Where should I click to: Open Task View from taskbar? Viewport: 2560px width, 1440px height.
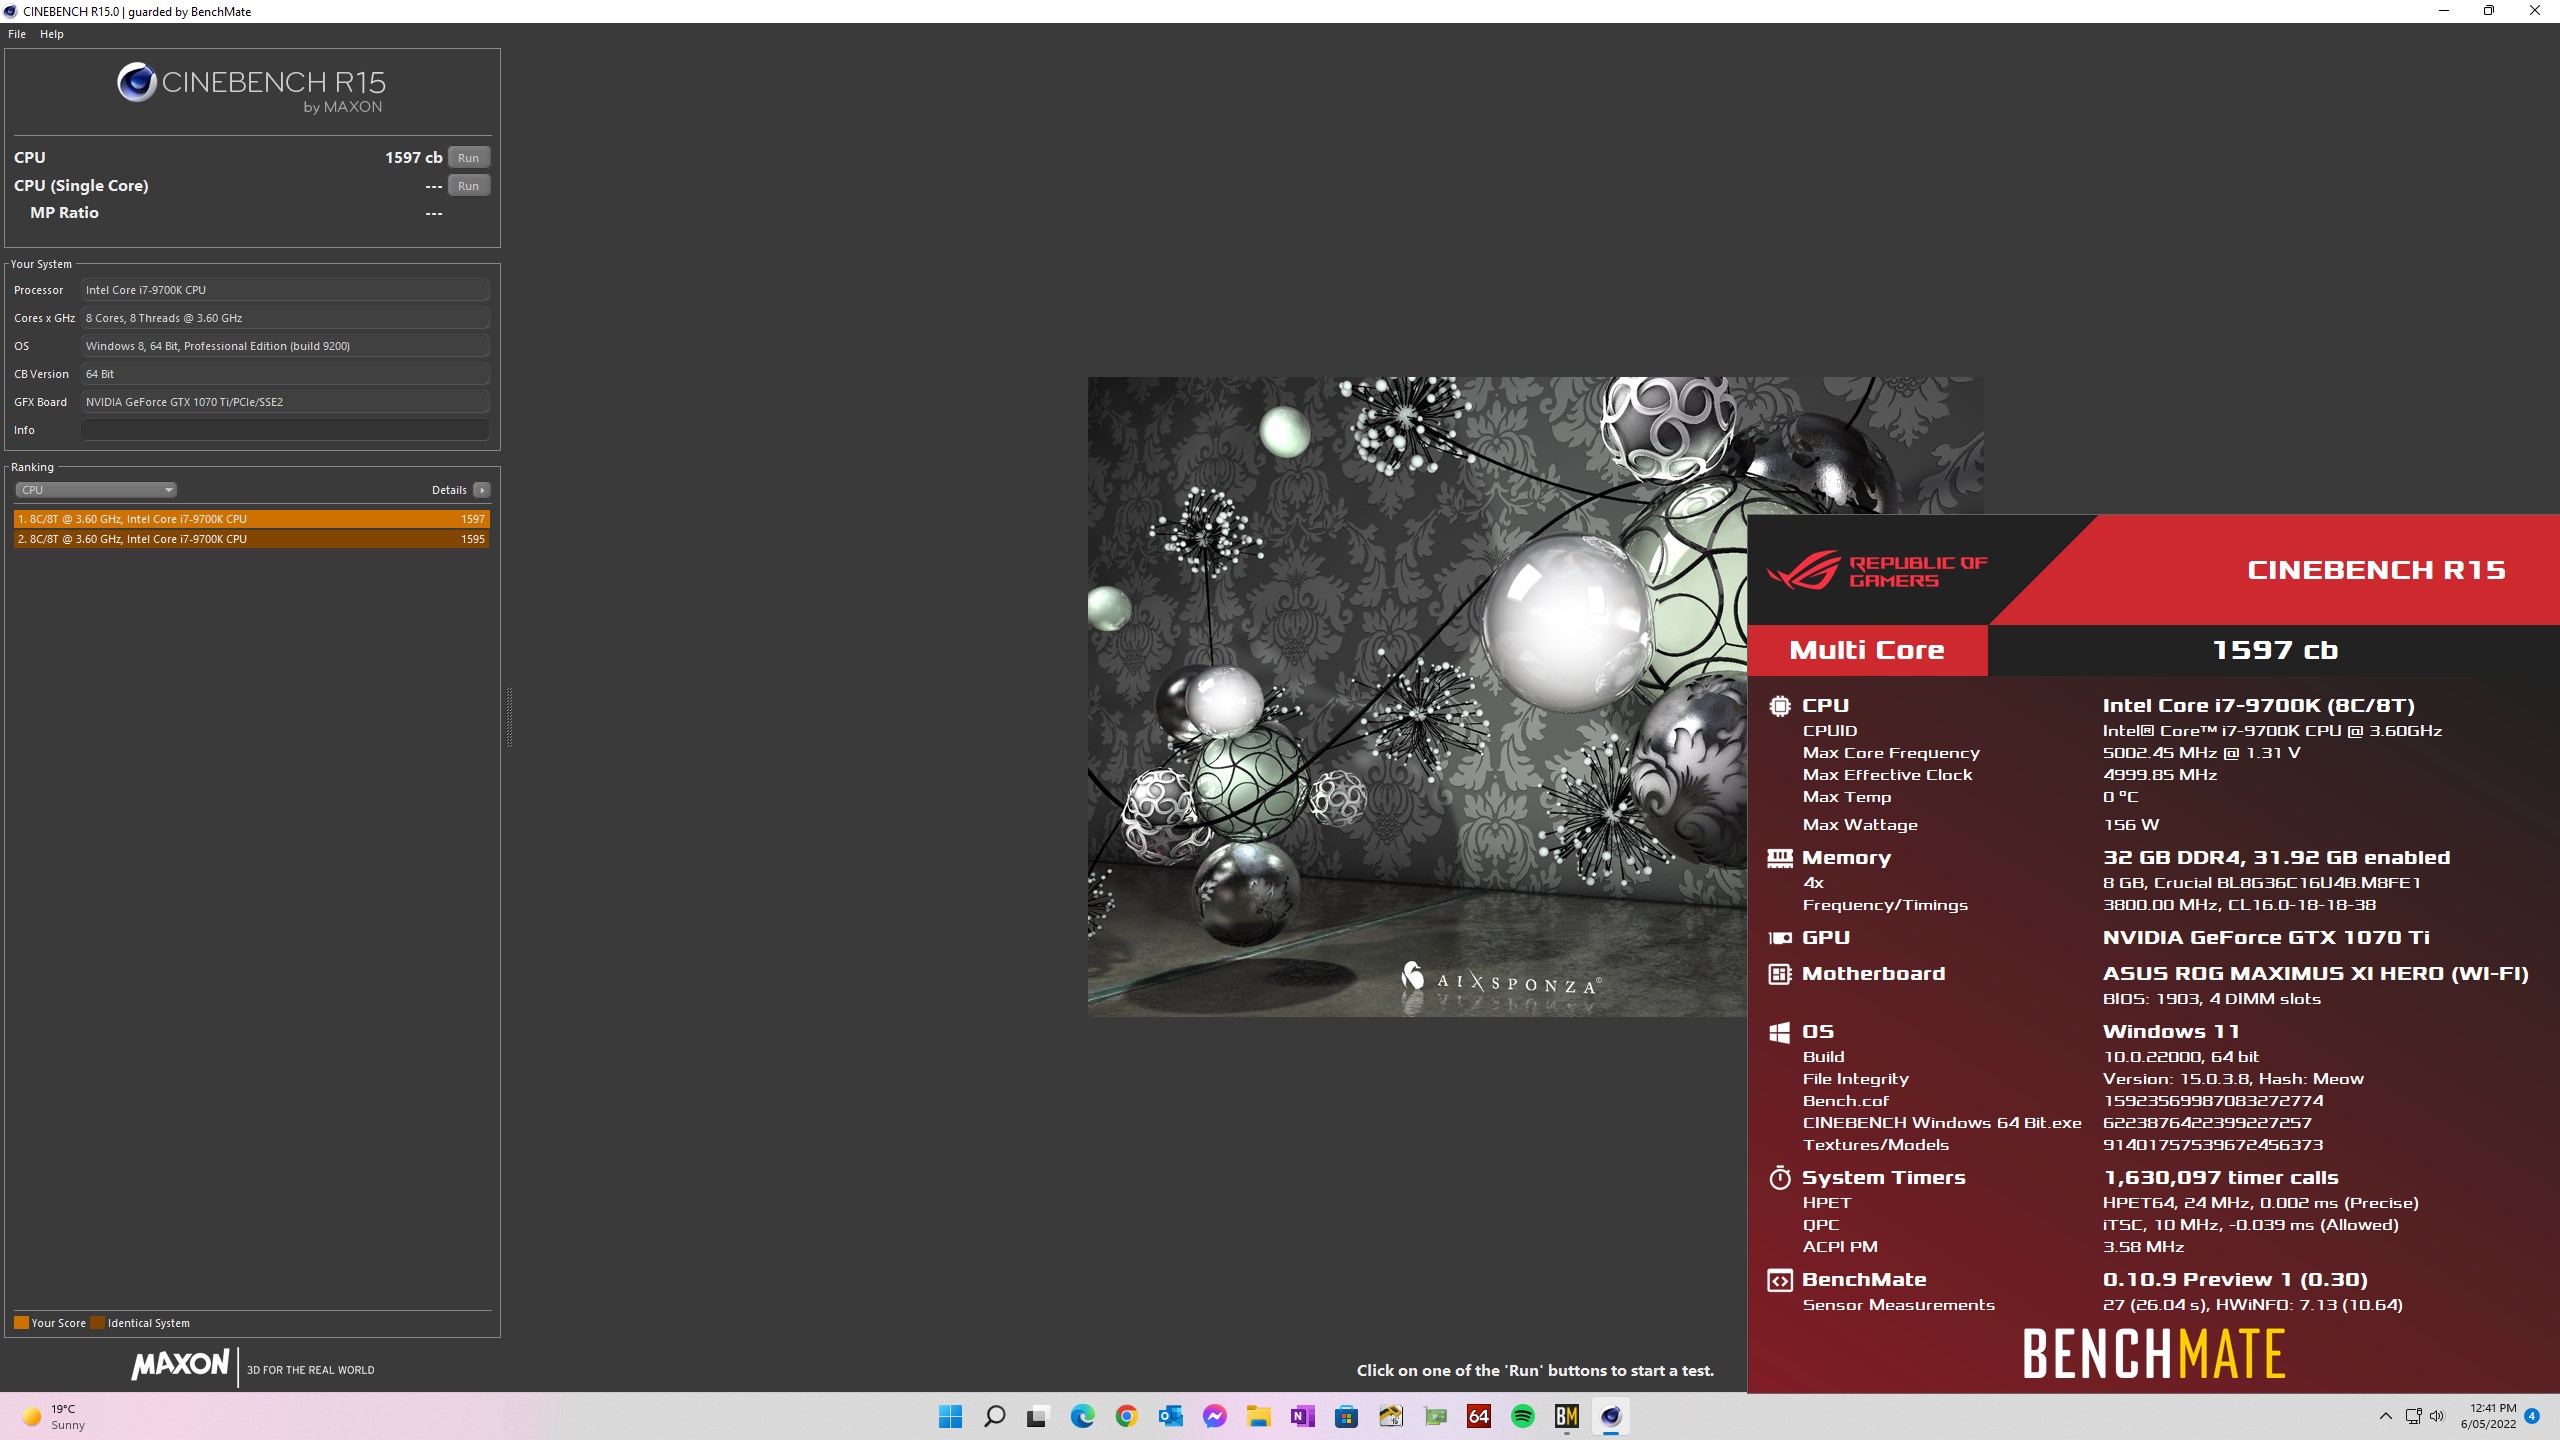pos(1038,1416)
